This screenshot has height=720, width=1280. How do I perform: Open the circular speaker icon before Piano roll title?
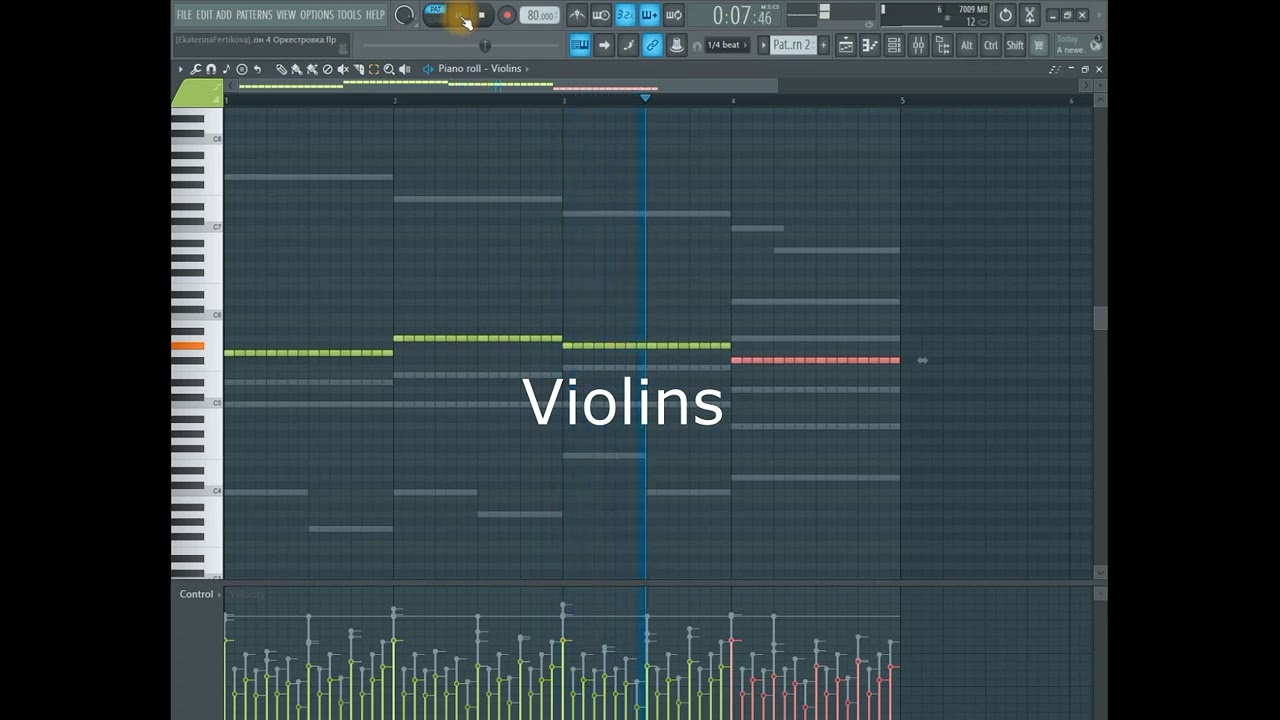point(428,69)
